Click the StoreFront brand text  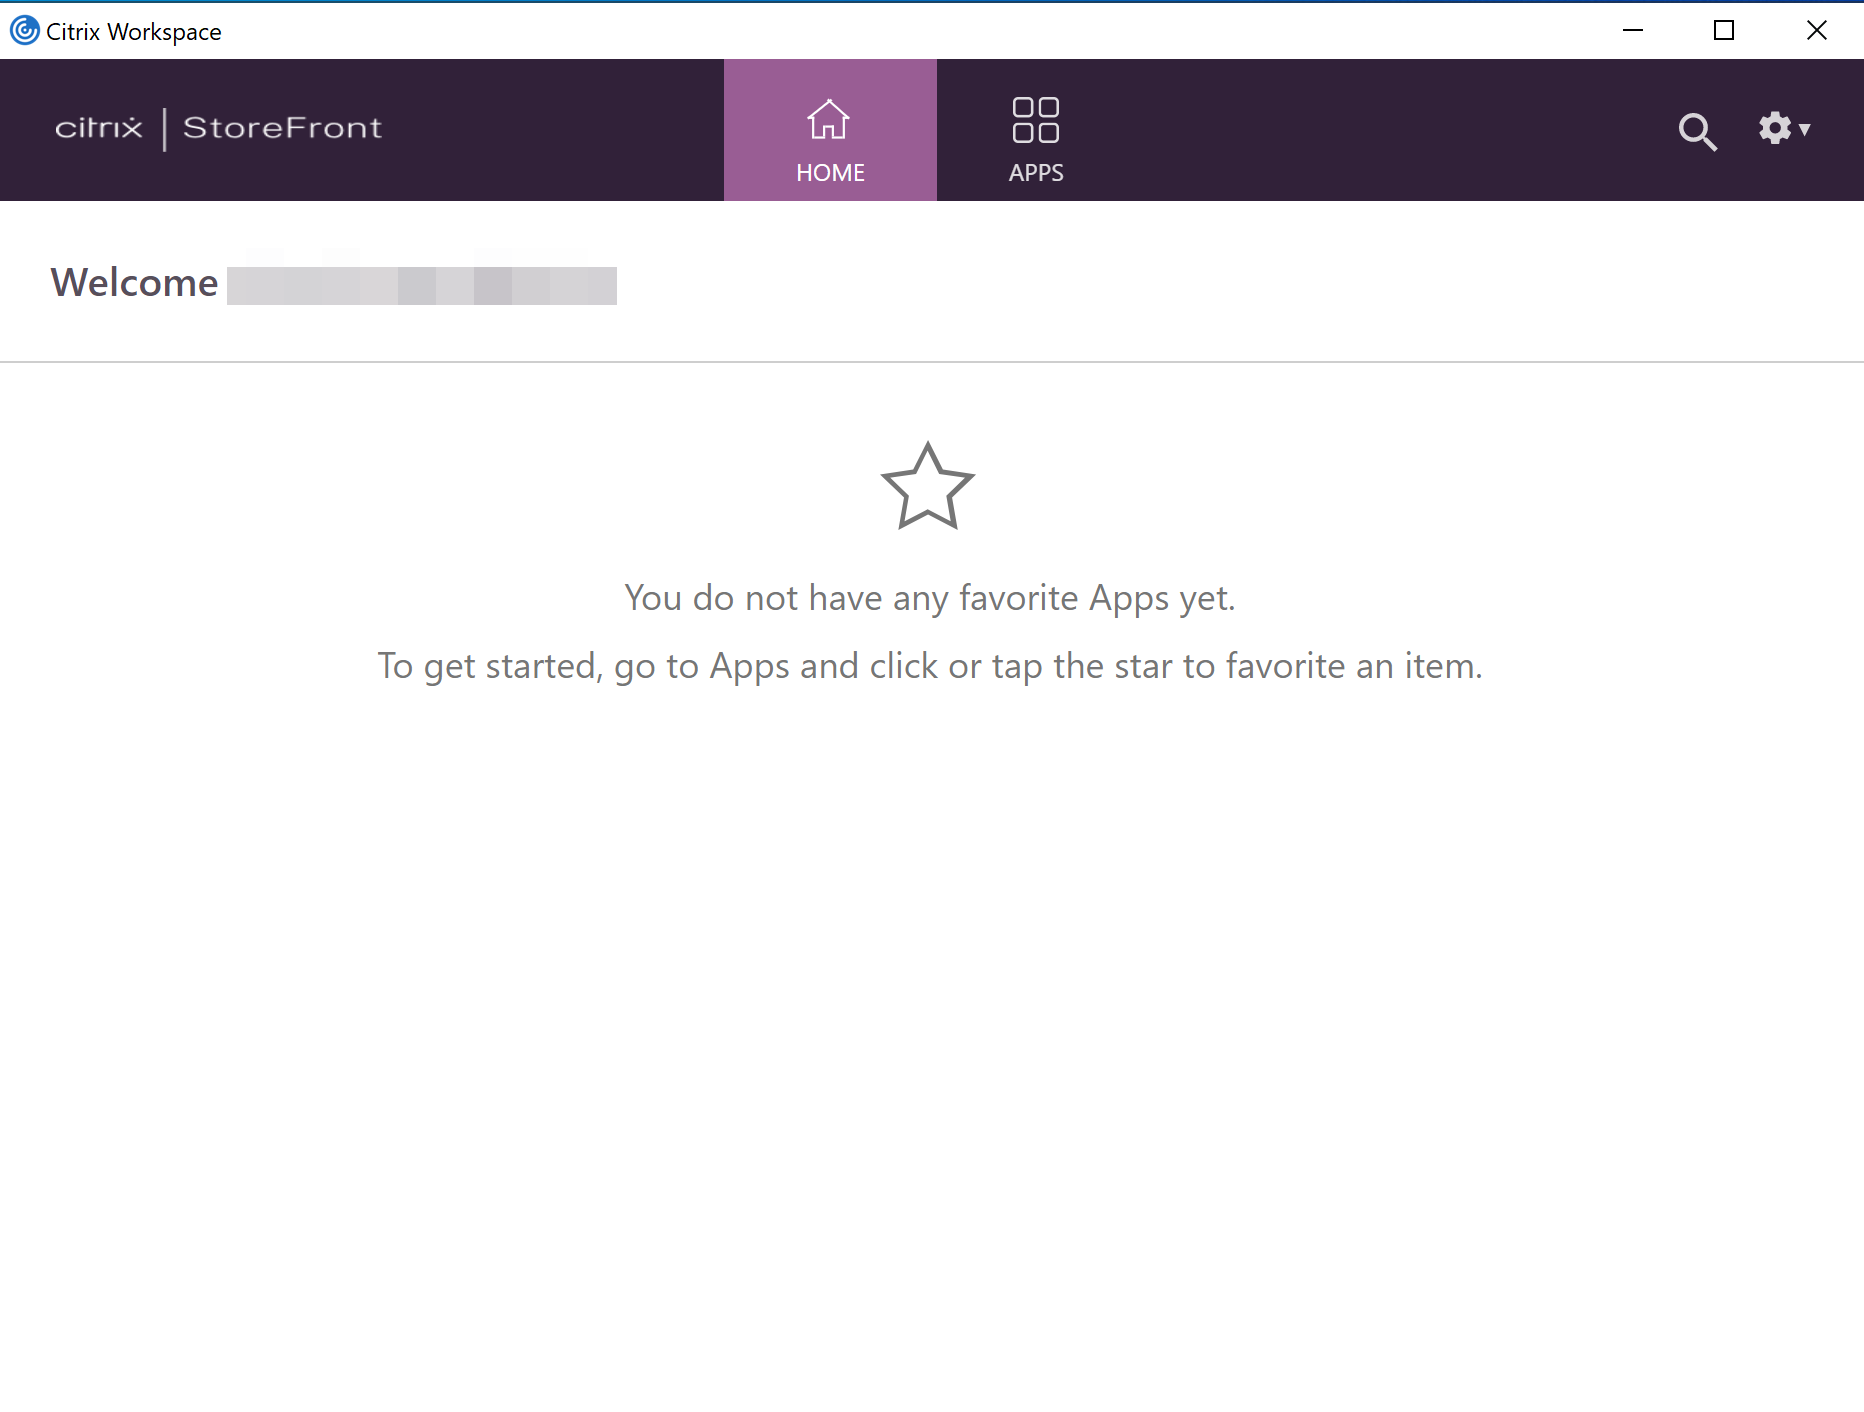point(282,128)
